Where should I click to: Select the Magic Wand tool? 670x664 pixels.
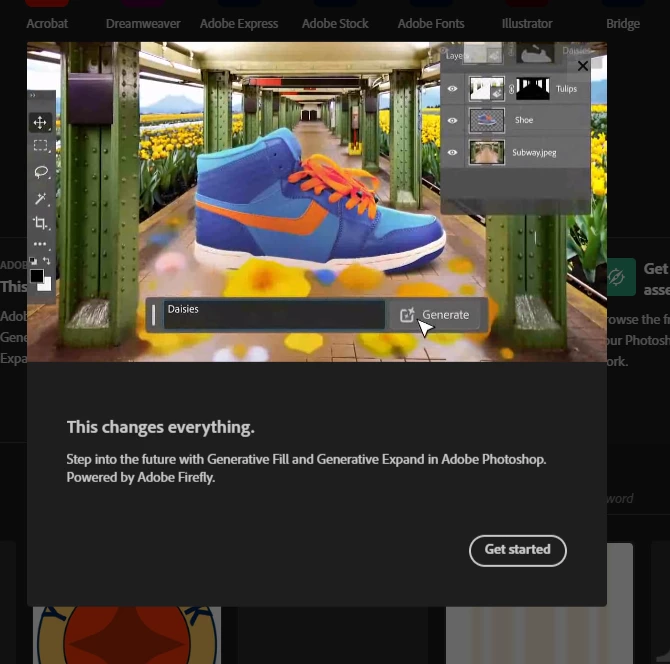[x=41, y=198]
